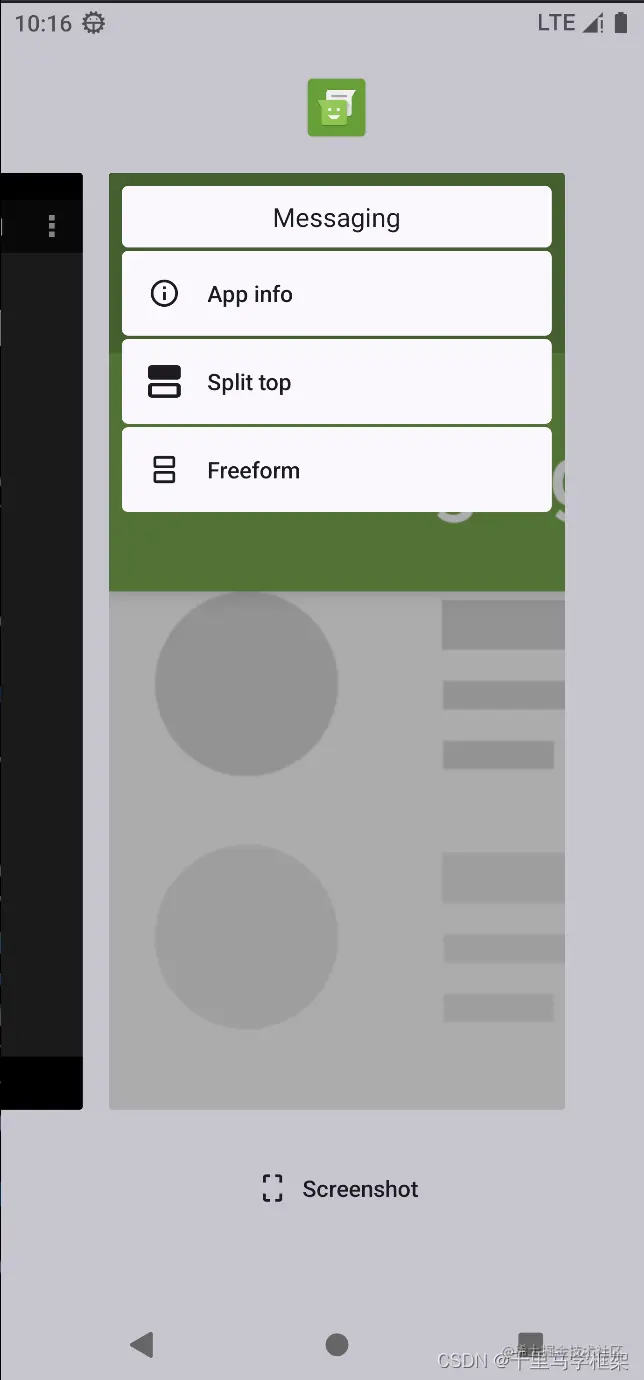This screenshot has width=644, height=1380.
Task: Click the App info circled-i icon
Action: tap(164, 293)
